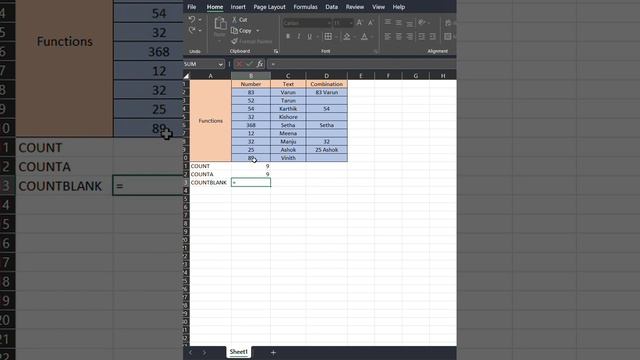Open the Help tab
Screen dimensions: 640x360
pyautogui.click(x=399, y=7)
